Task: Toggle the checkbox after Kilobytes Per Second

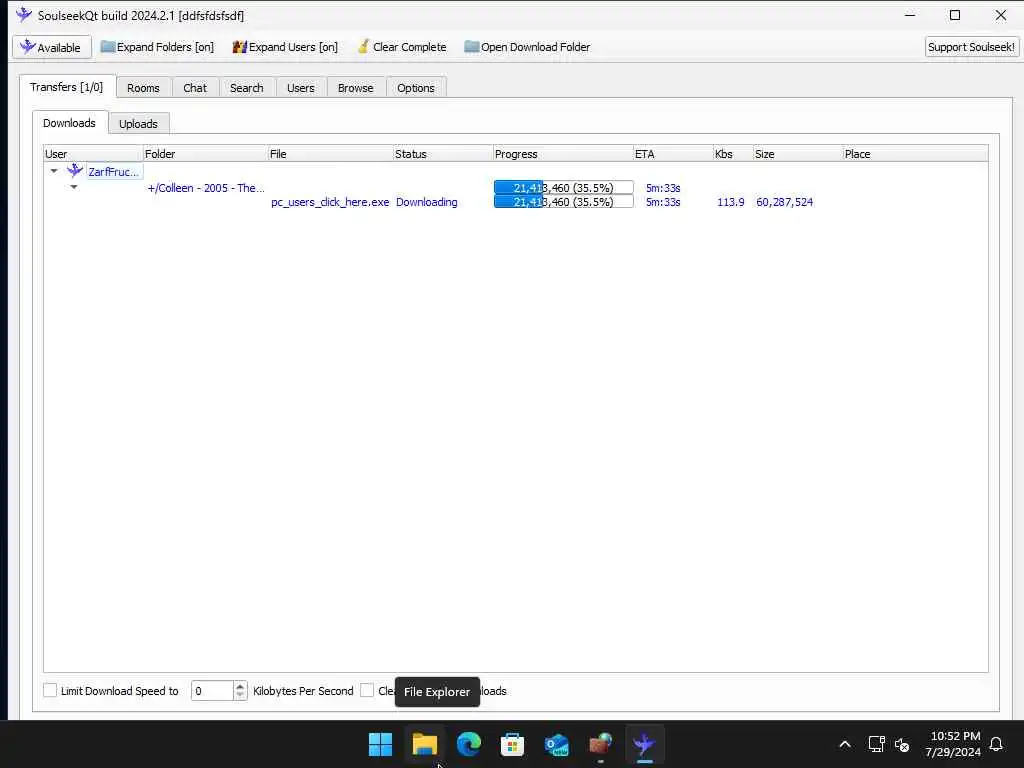Action: pyautogui.click(x=367, y=690)
